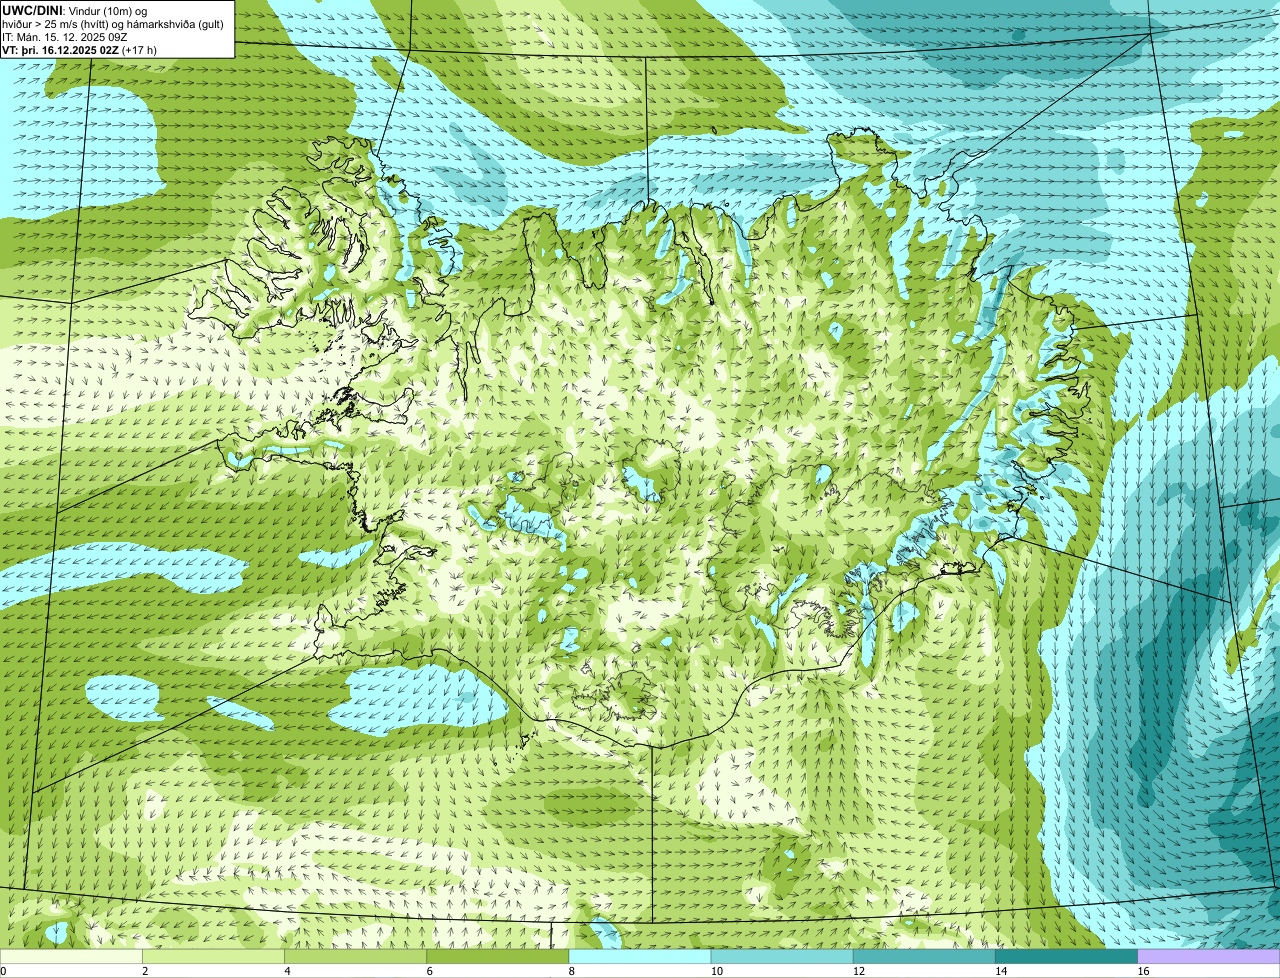Click the title line 'UWC/DINI: Vindur (10m) og'

(x=75, y=9)
